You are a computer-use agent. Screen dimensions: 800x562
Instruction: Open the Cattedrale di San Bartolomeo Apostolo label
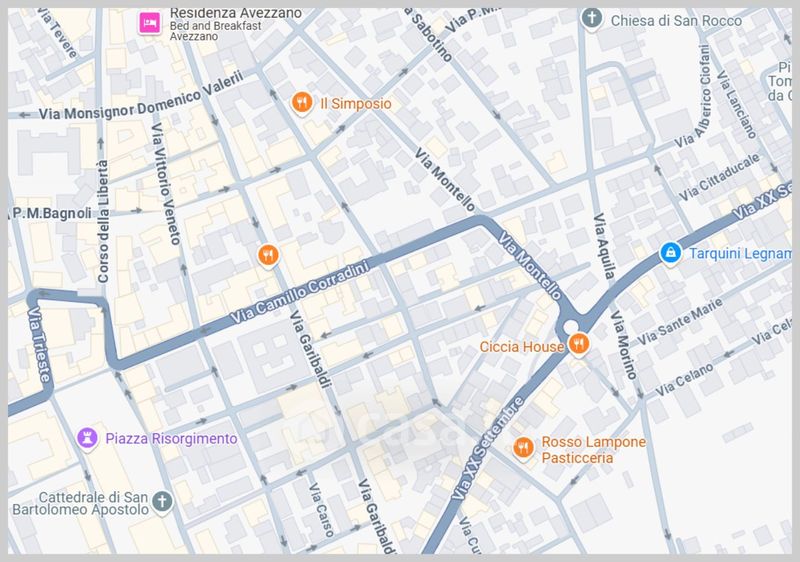[x=80, y=503]
